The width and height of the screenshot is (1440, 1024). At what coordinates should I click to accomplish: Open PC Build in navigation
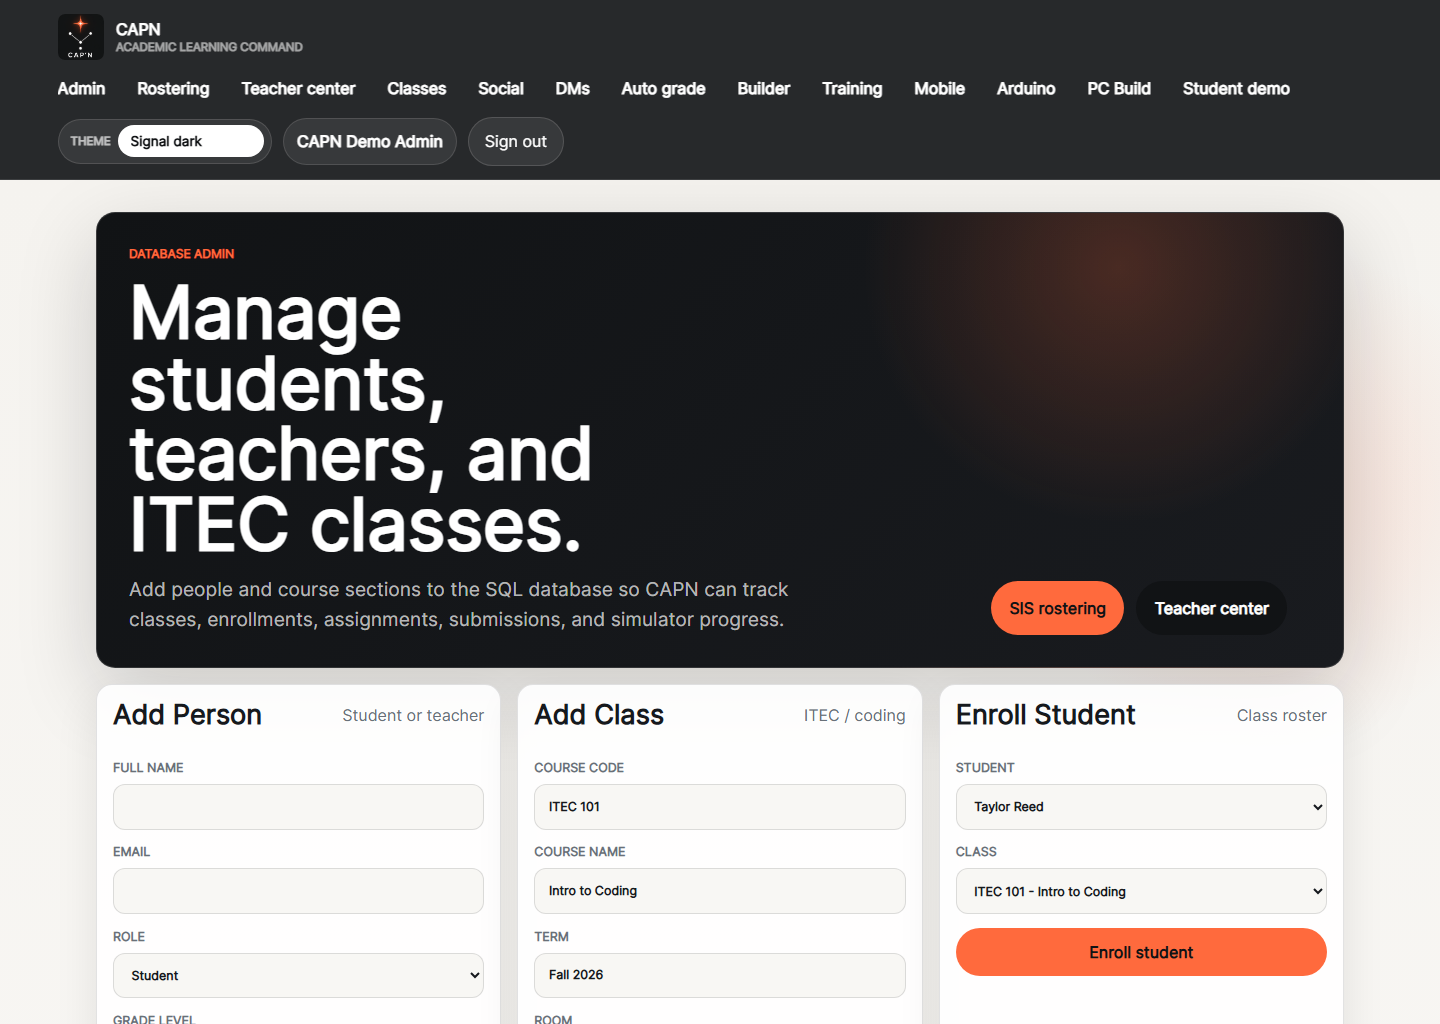(x=1119, y=89)
